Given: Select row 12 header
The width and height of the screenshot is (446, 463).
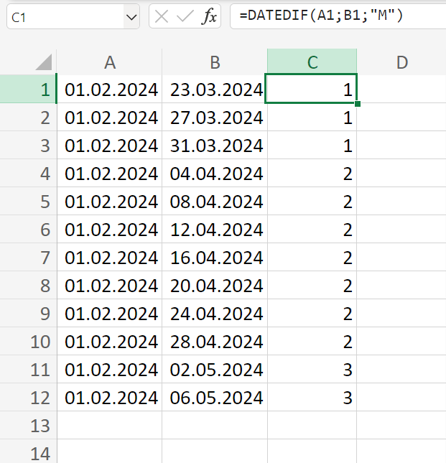Looking at the screenshot, I should (28, 397).
